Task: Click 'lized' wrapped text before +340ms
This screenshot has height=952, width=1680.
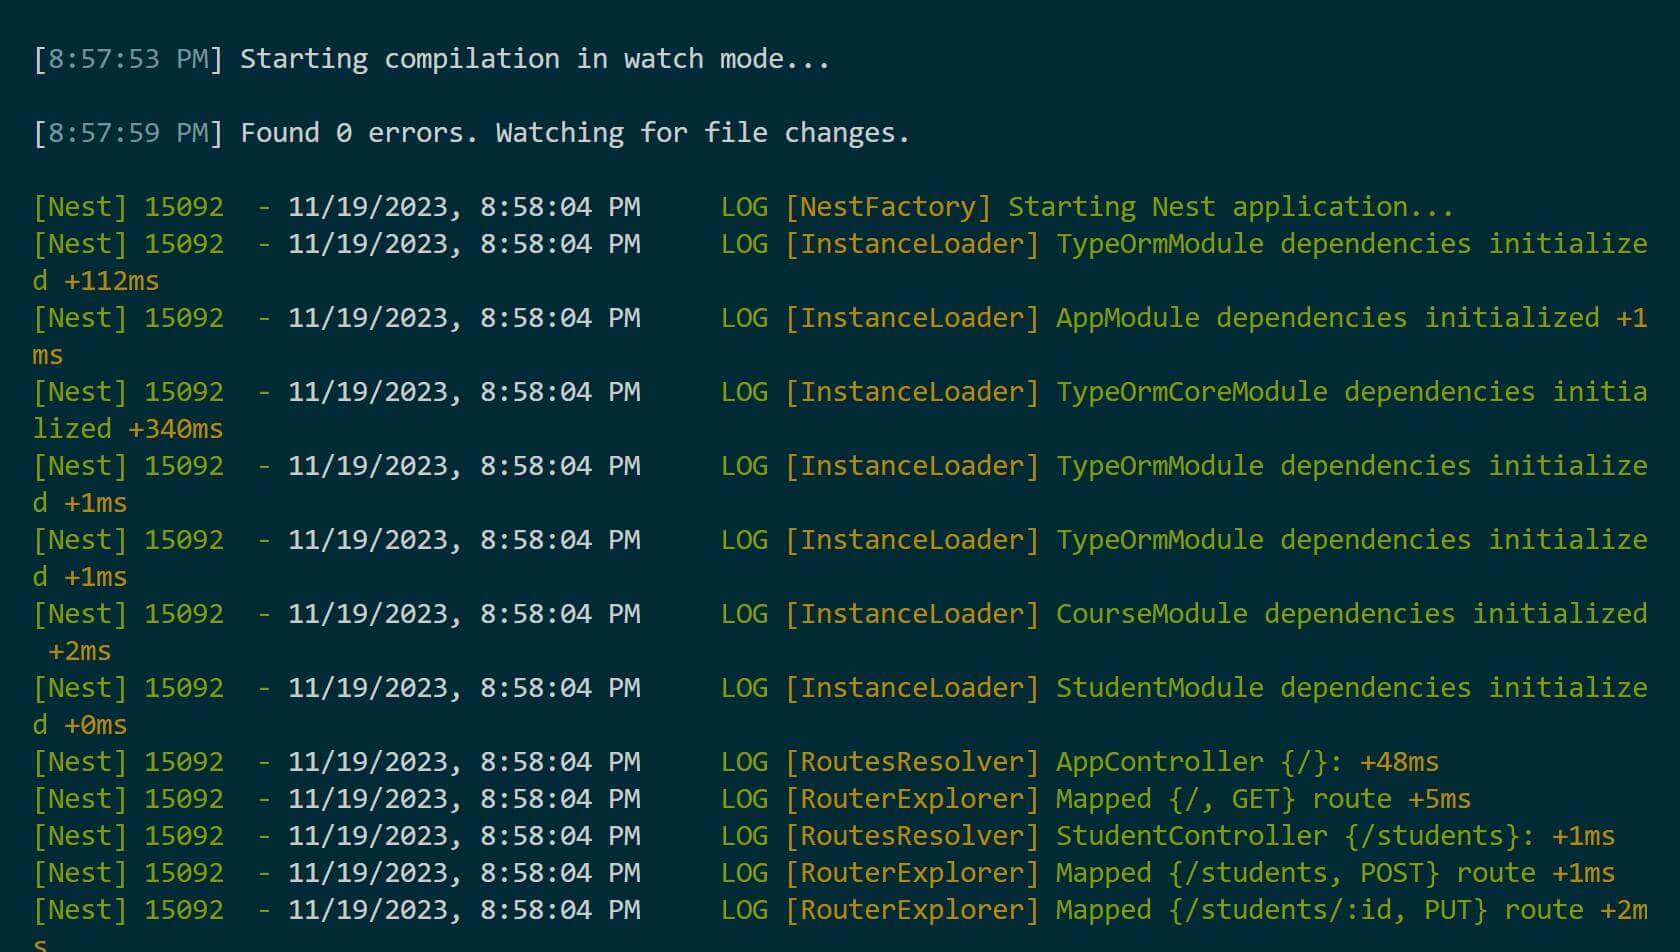Action: [72, 429]
